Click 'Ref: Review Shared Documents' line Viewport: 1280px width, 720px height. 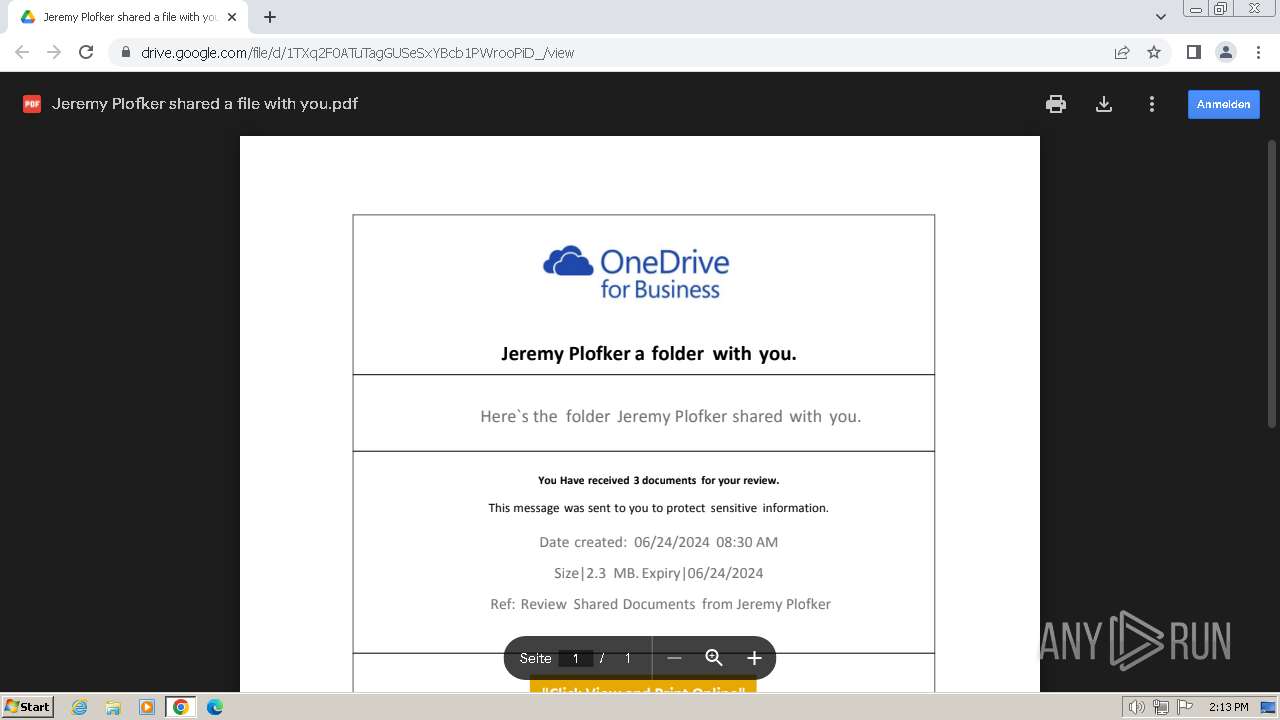(660, 604)
